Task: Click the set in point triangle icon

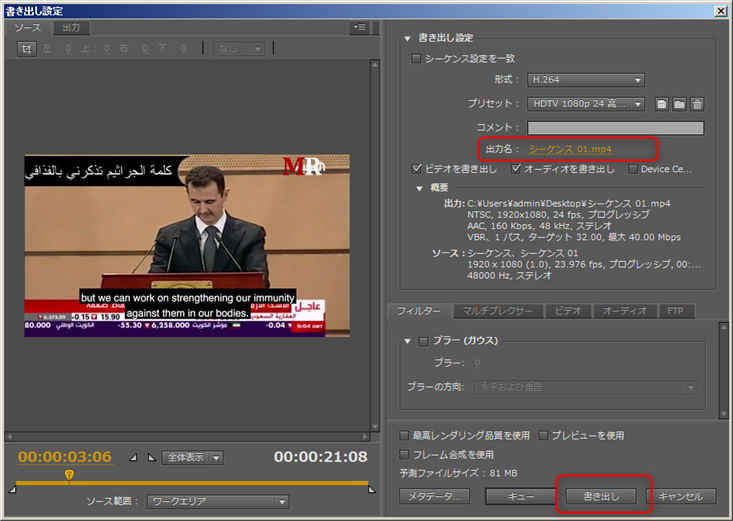Action: click(134, 457)
